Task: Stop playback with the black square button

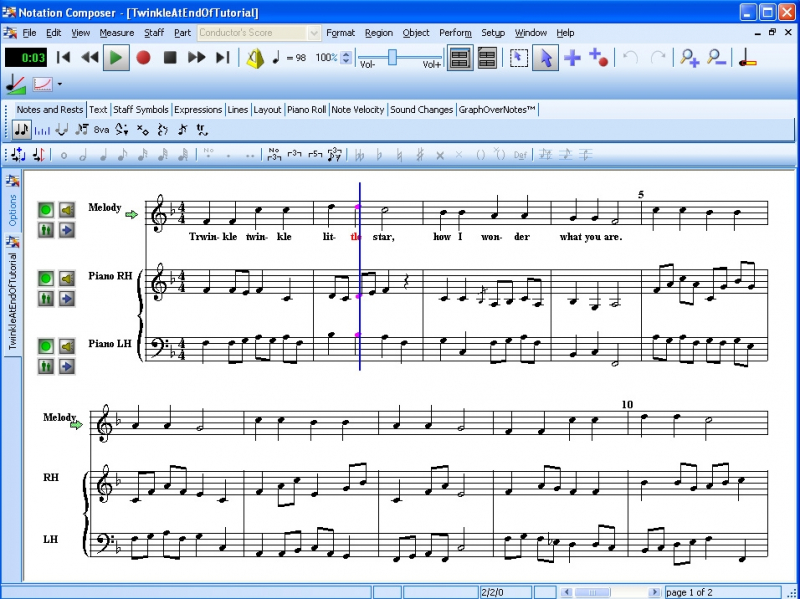Action: [x=170, y=58]
